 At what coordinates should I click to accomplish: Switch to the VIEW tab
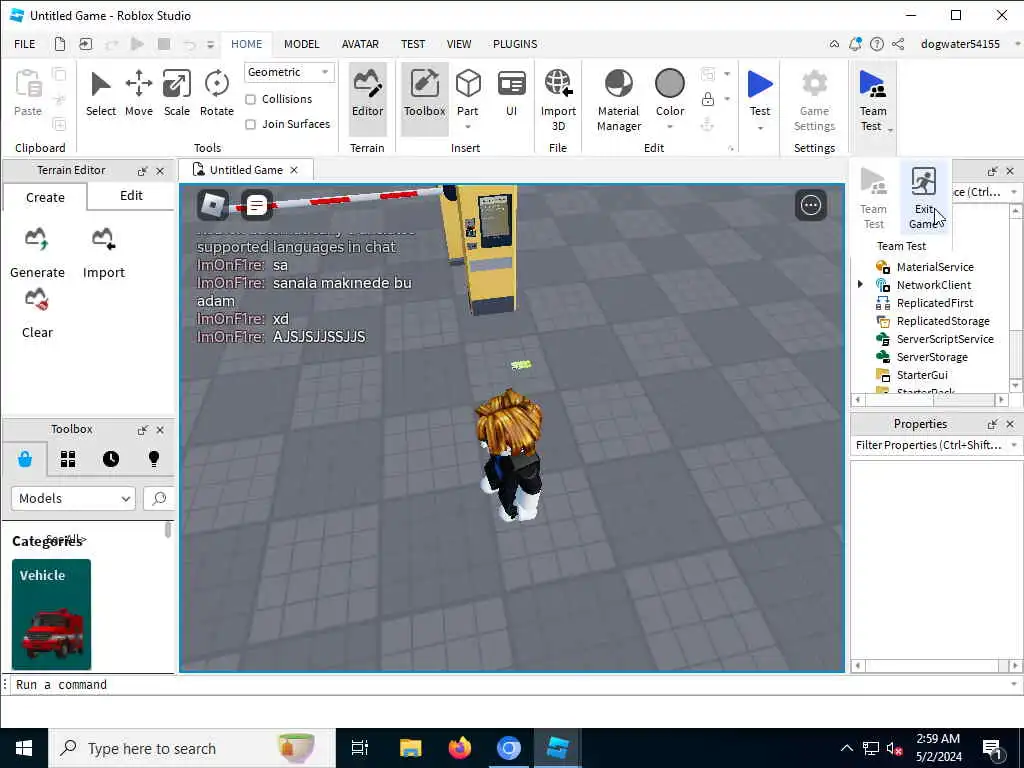coord(458,44)
